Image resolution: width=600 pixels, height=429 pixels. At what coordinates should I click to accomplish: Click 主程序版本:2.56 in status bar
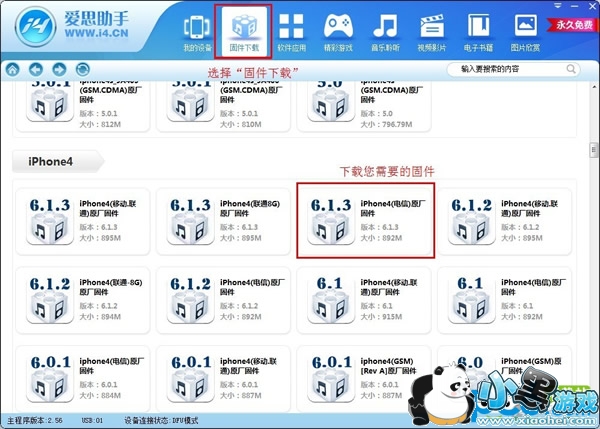point(35,421)
